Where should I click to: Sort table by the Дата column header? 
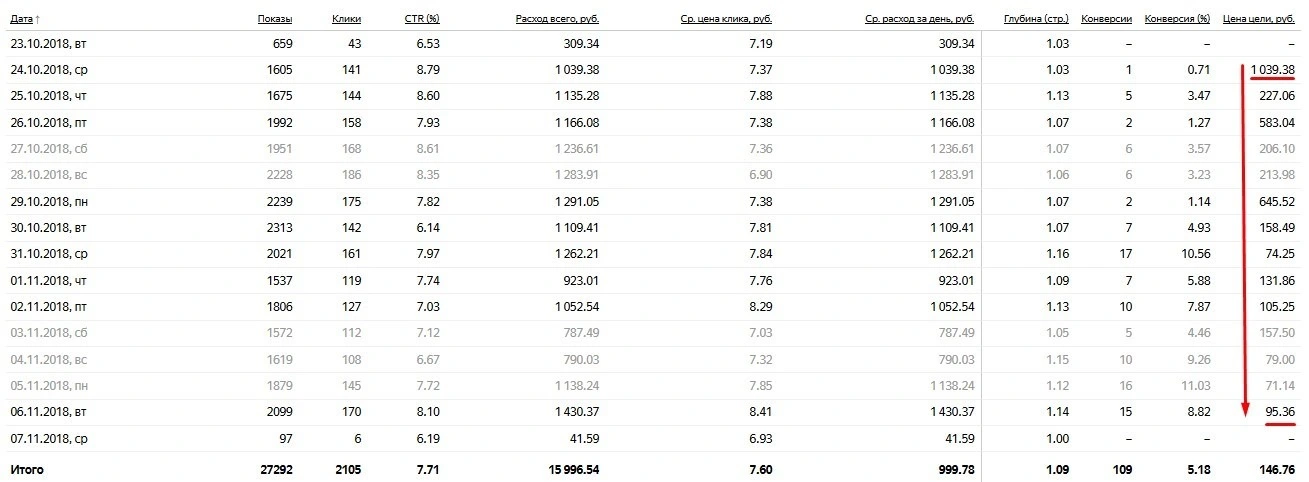point(21,18)
